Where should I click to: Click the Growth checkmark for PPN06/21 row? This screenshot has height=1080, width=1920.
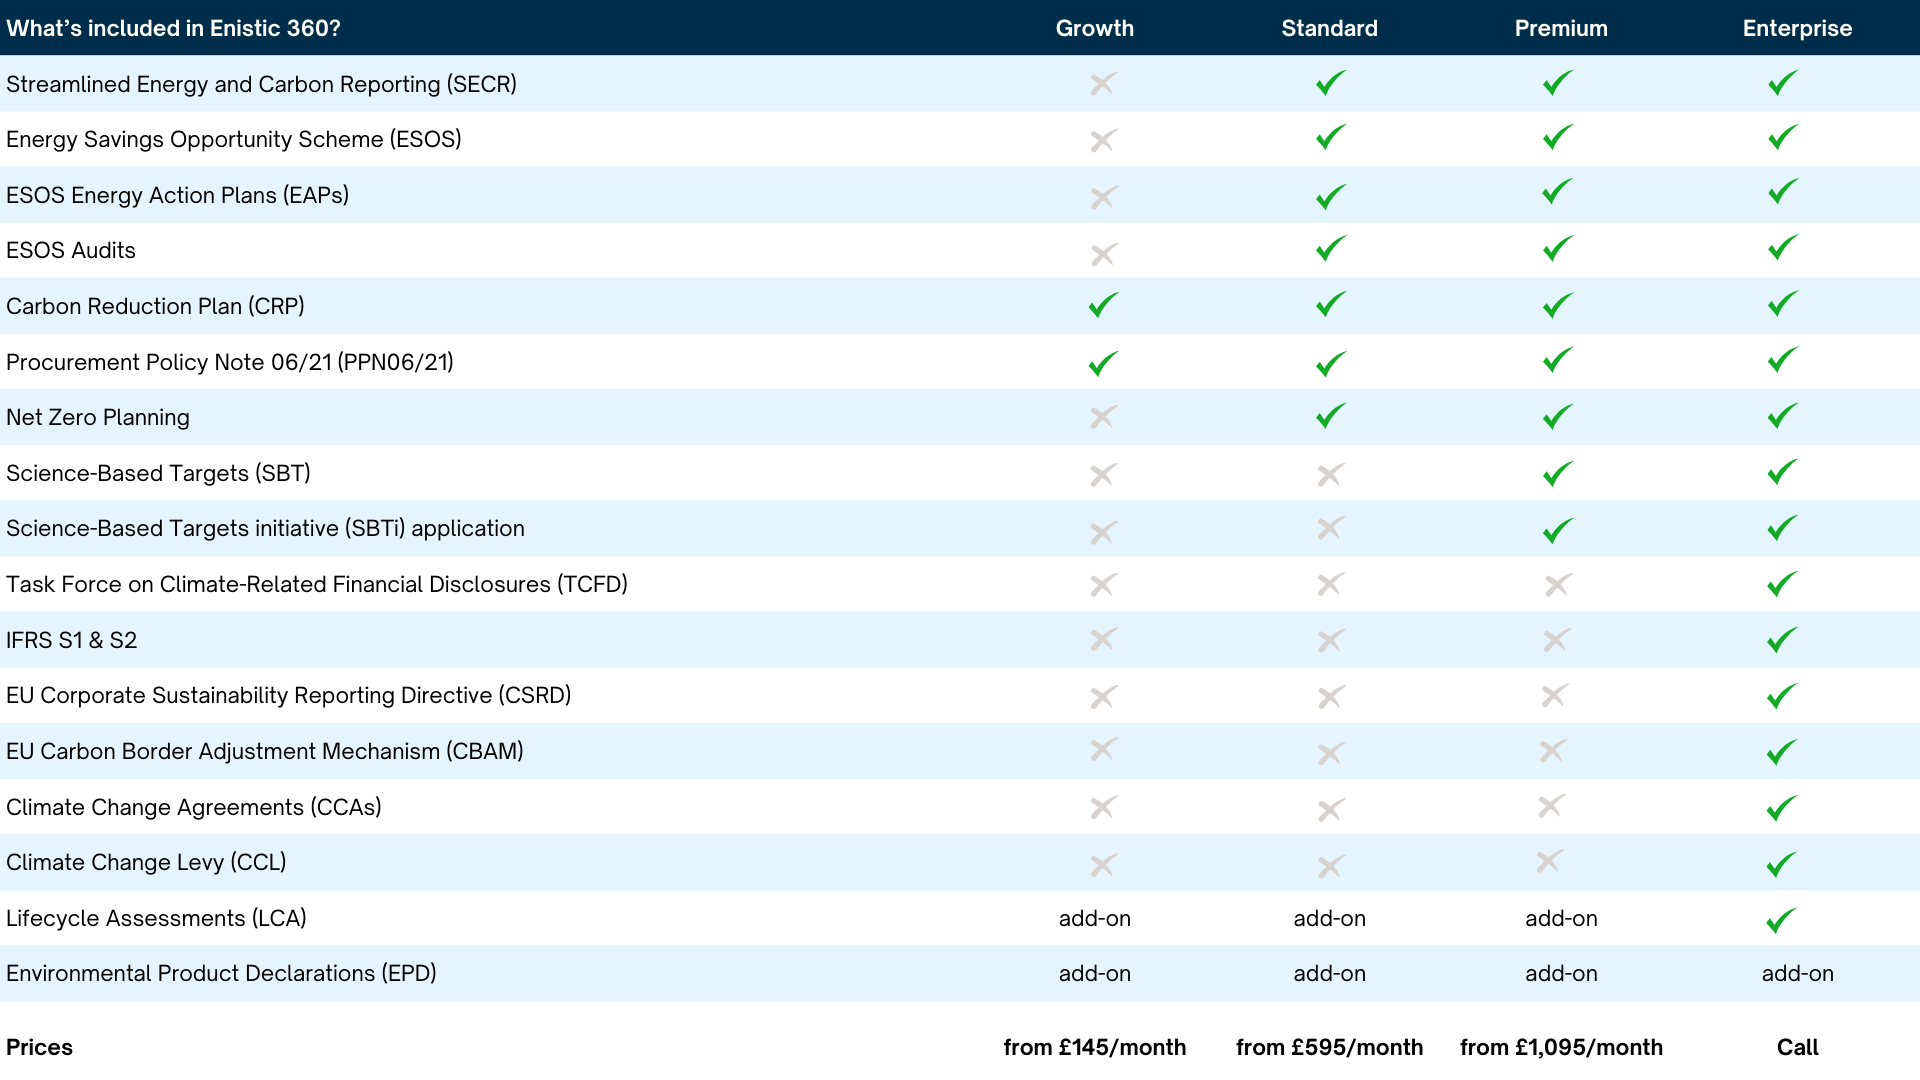pyautogui.click(x=1102, y=363)
